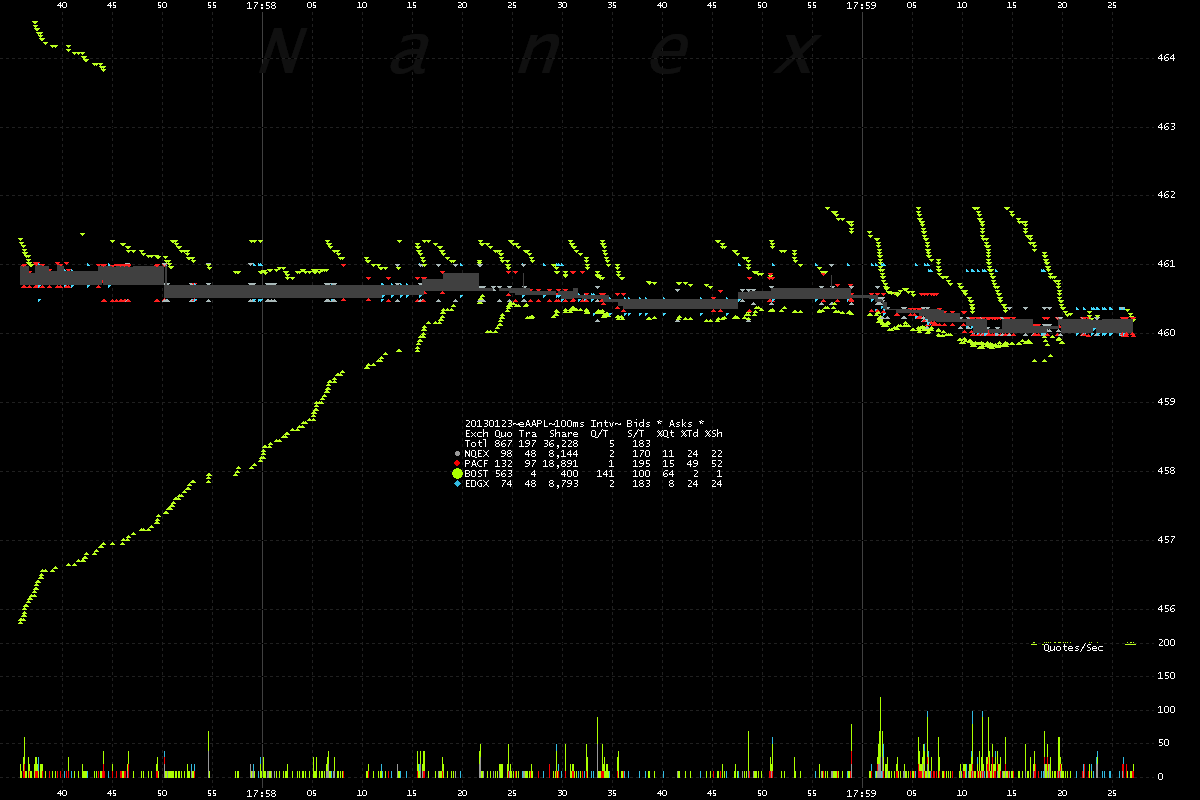Click the 17:59 label on bottom time axis

point(861,791)
